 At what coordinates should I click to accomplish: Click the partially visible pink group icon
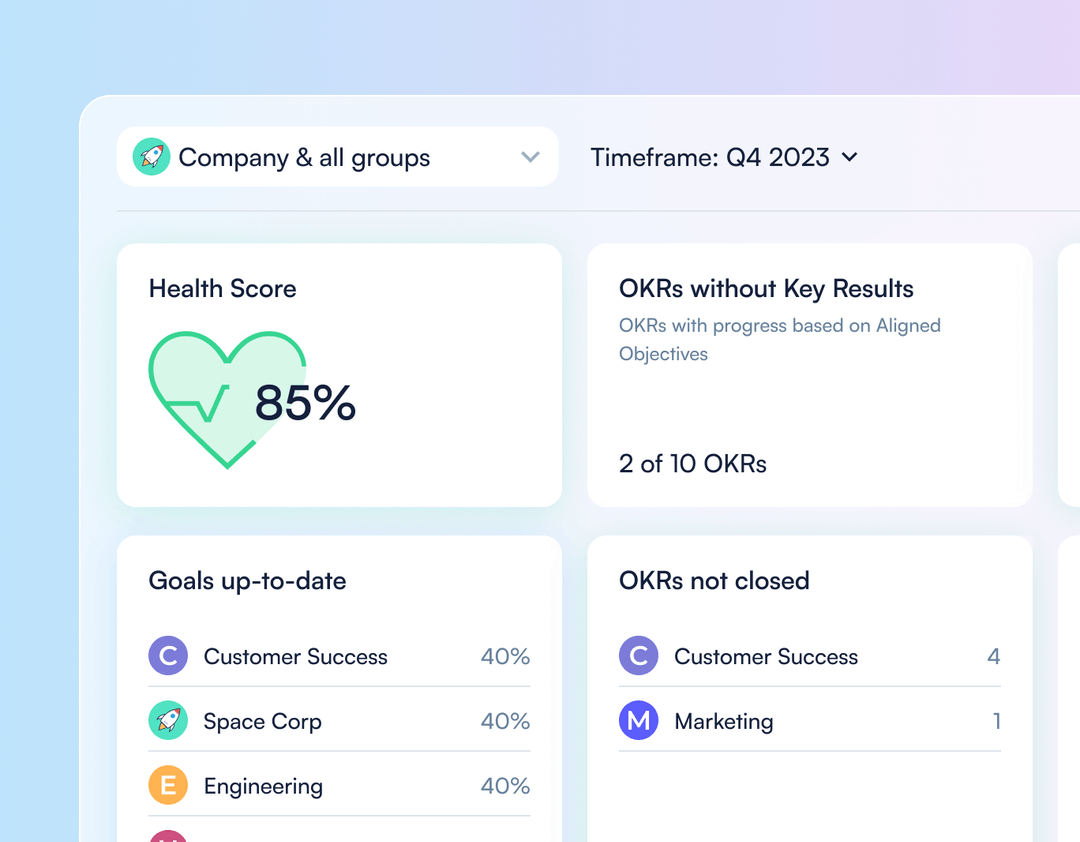[168, 838]
